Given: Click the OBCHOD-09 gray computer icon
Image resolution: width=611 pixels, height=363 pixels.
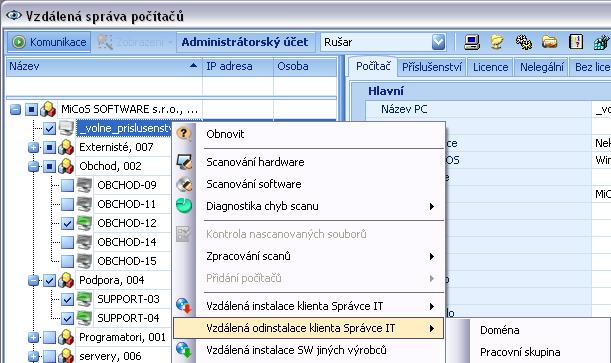Looking at the screenshot, I should [x=84, y=185].
